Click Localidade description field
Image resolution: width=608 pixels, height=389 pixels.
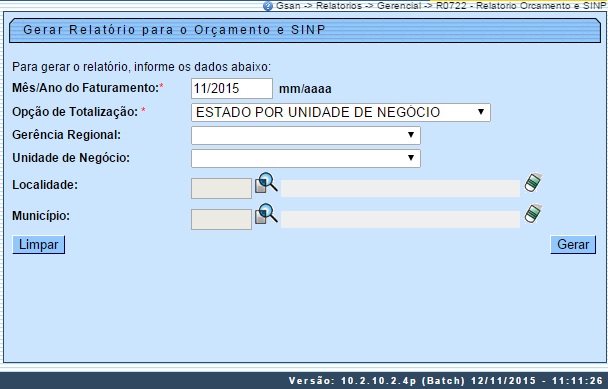click(x=400, y=188)
